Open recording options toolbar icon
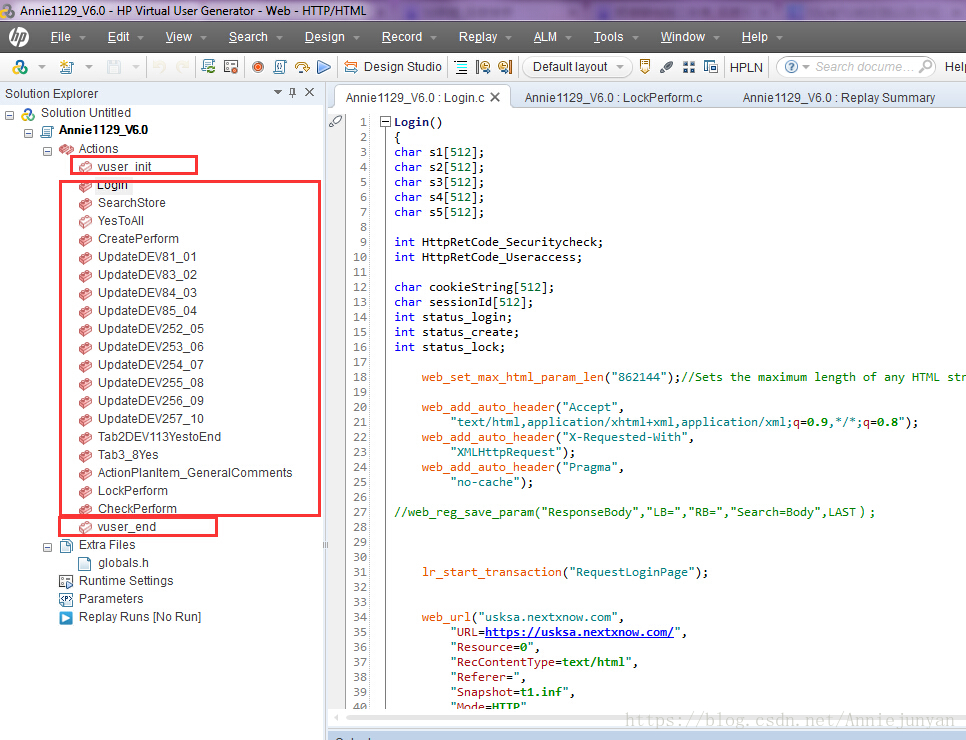Screen dimensions: 966x740 pos(231,67)
